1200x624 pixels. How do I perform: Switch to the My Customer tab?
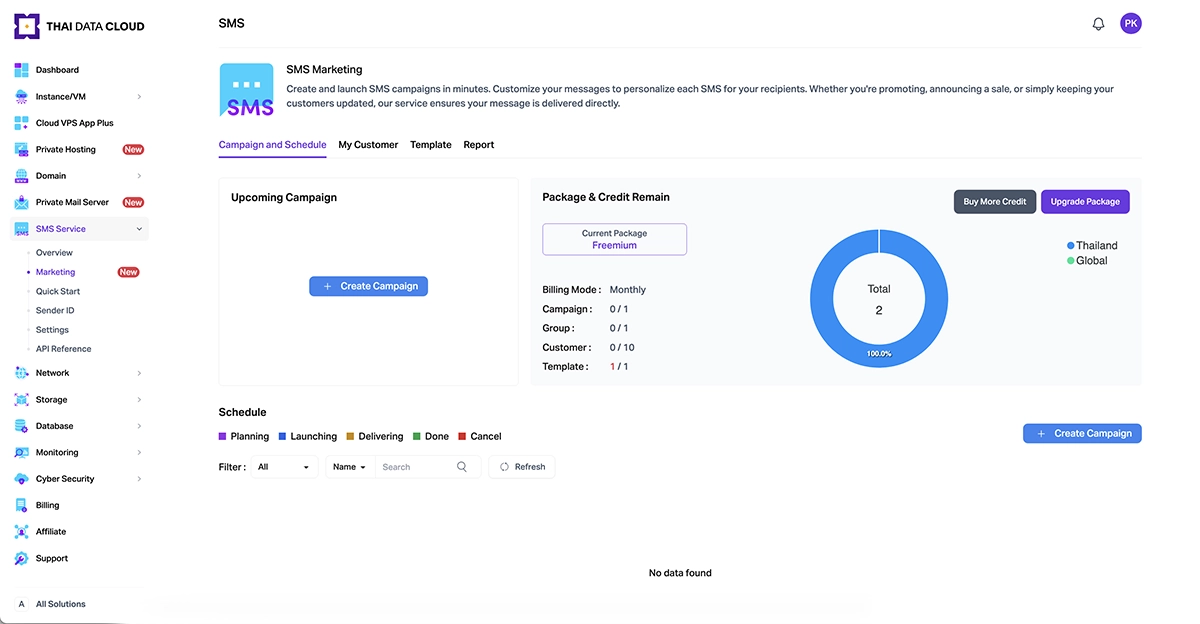tap(368, 145)
